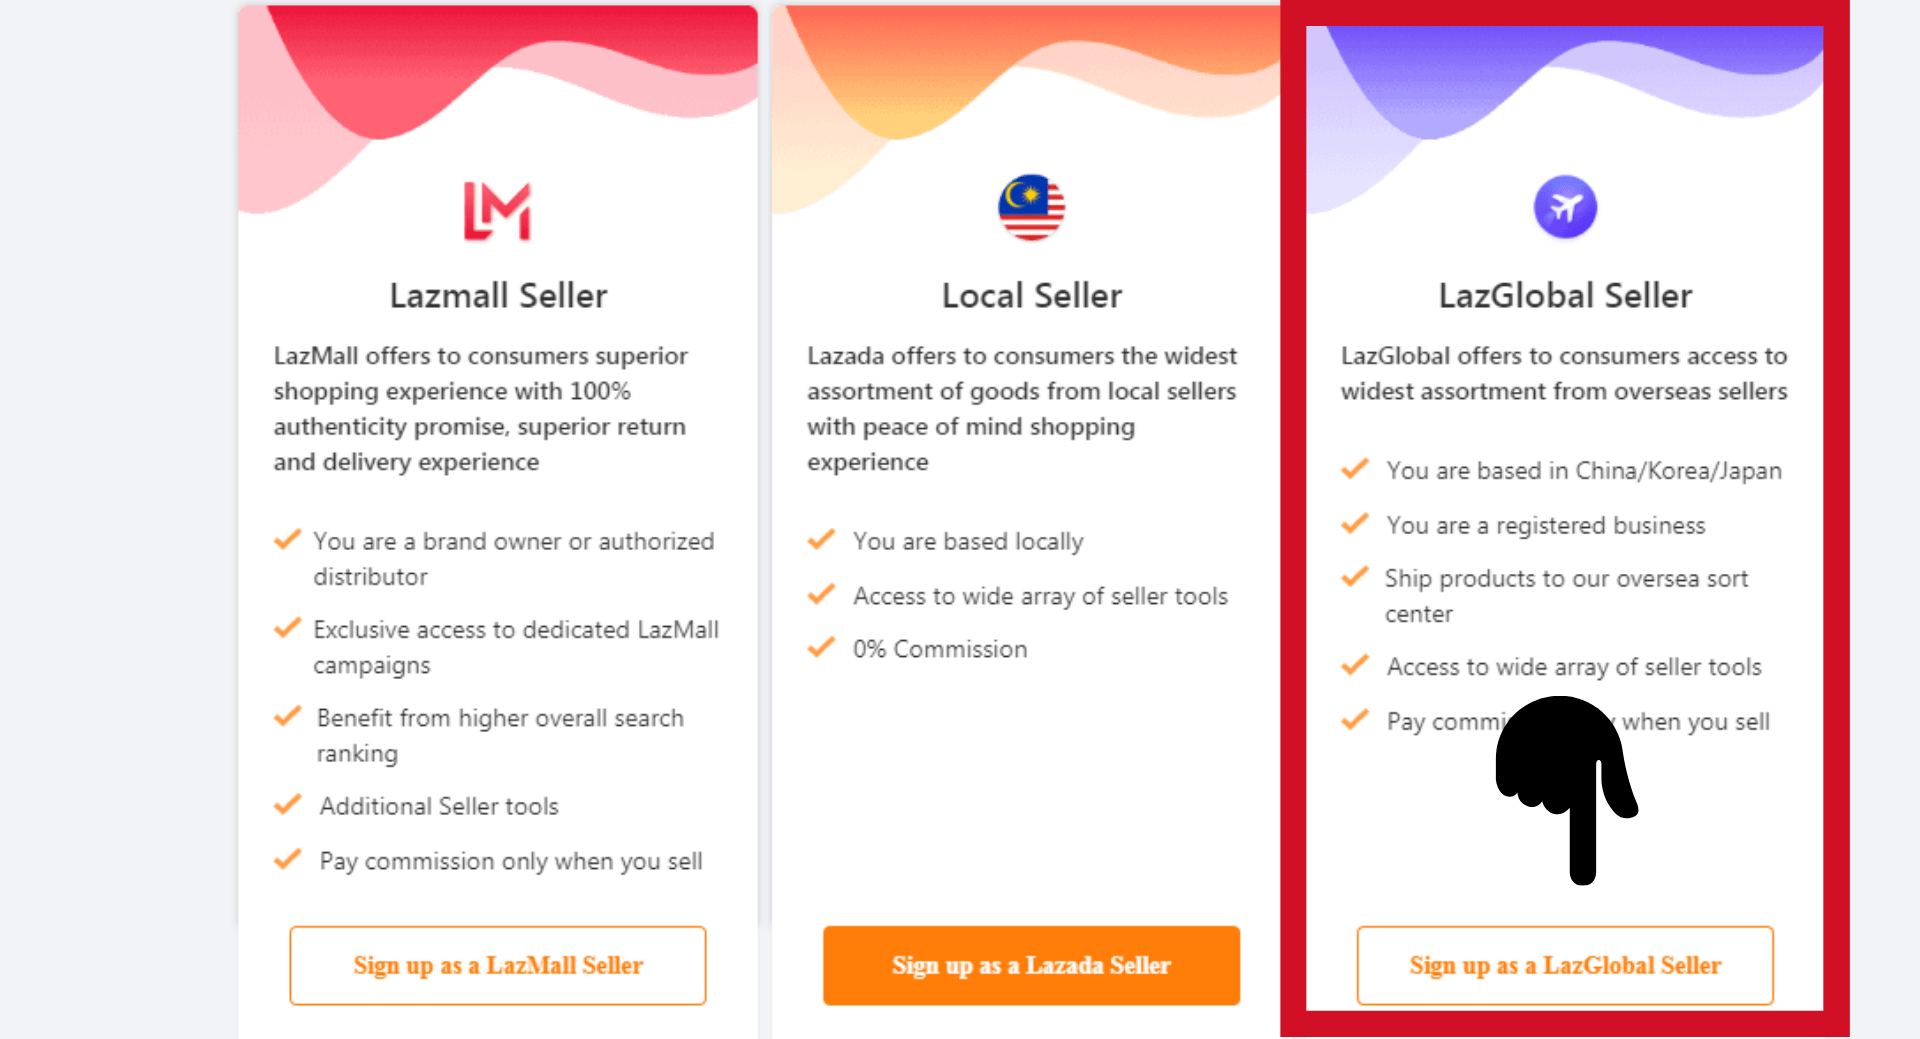
Task: Click the Malaysia flag icon
Action: tap(1031, 207)
